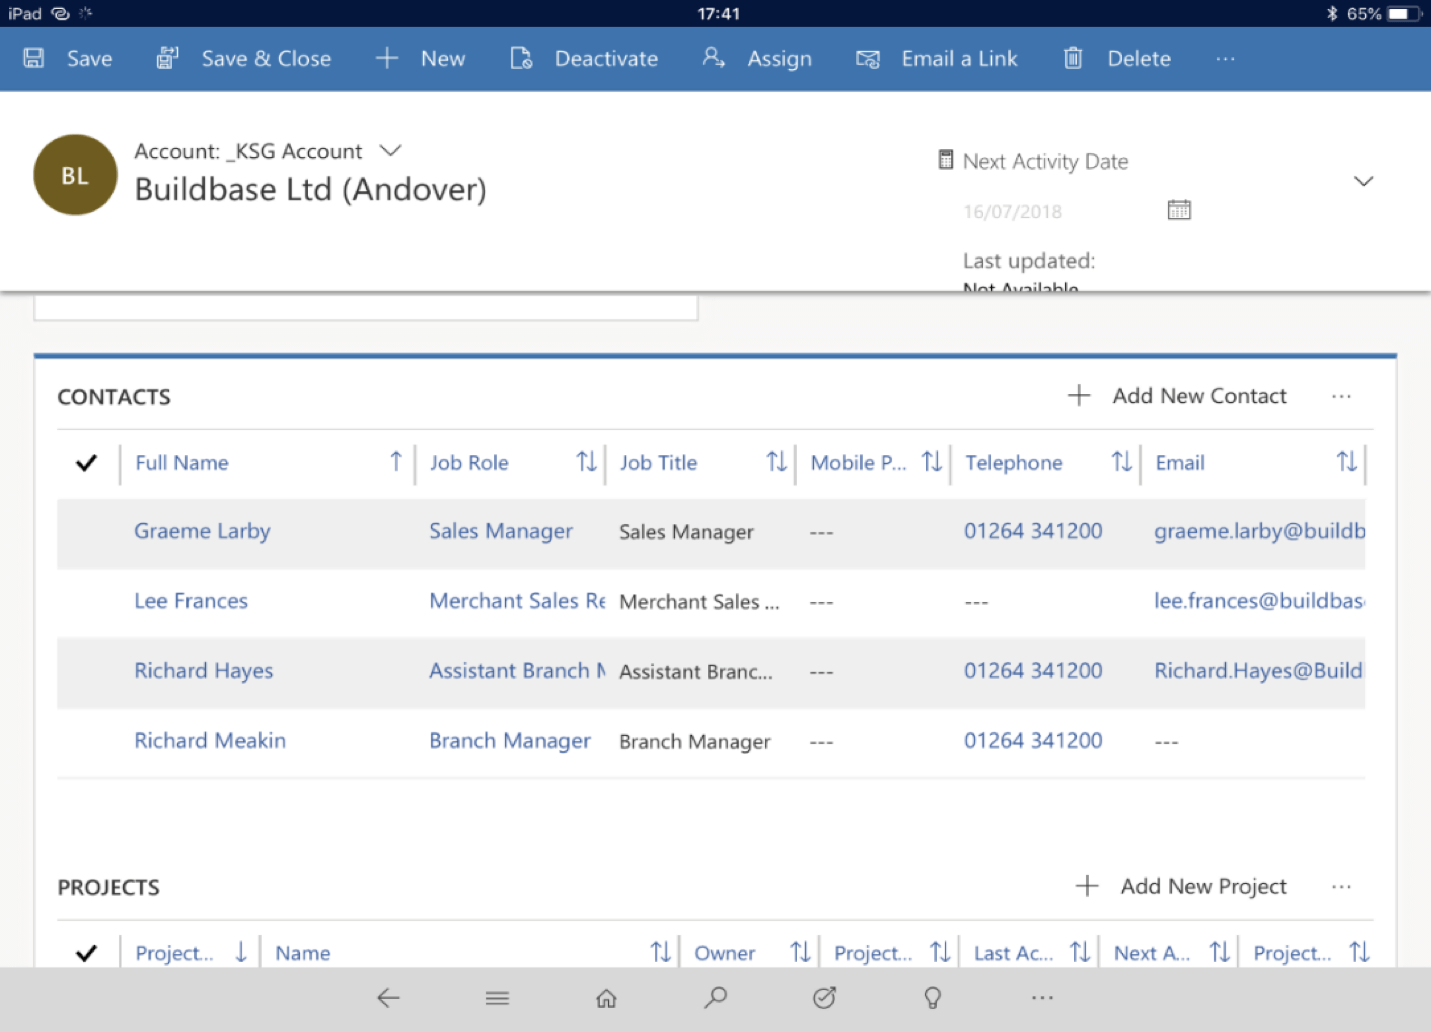Screen dimensions: 1431x1032
Task: Tap the Bluetooth status icon
Action: point(1332,13)
